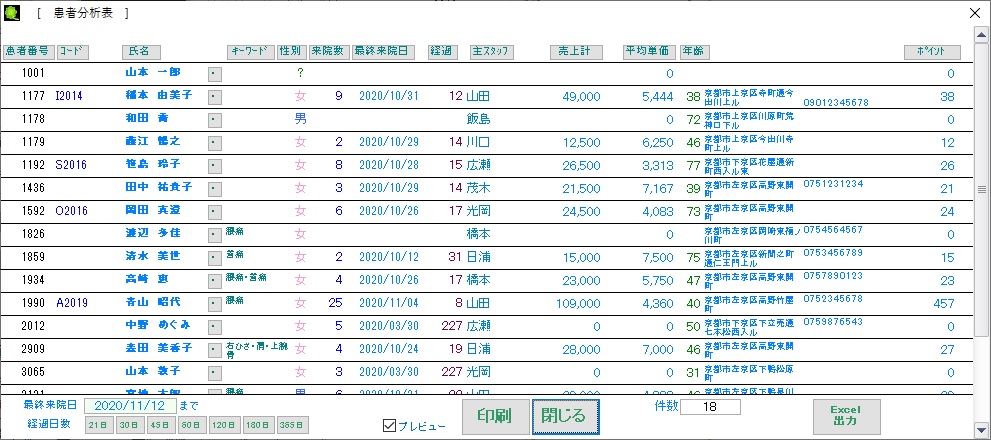
Task: Click last visit date 2020/10/12
Action: 389,257
